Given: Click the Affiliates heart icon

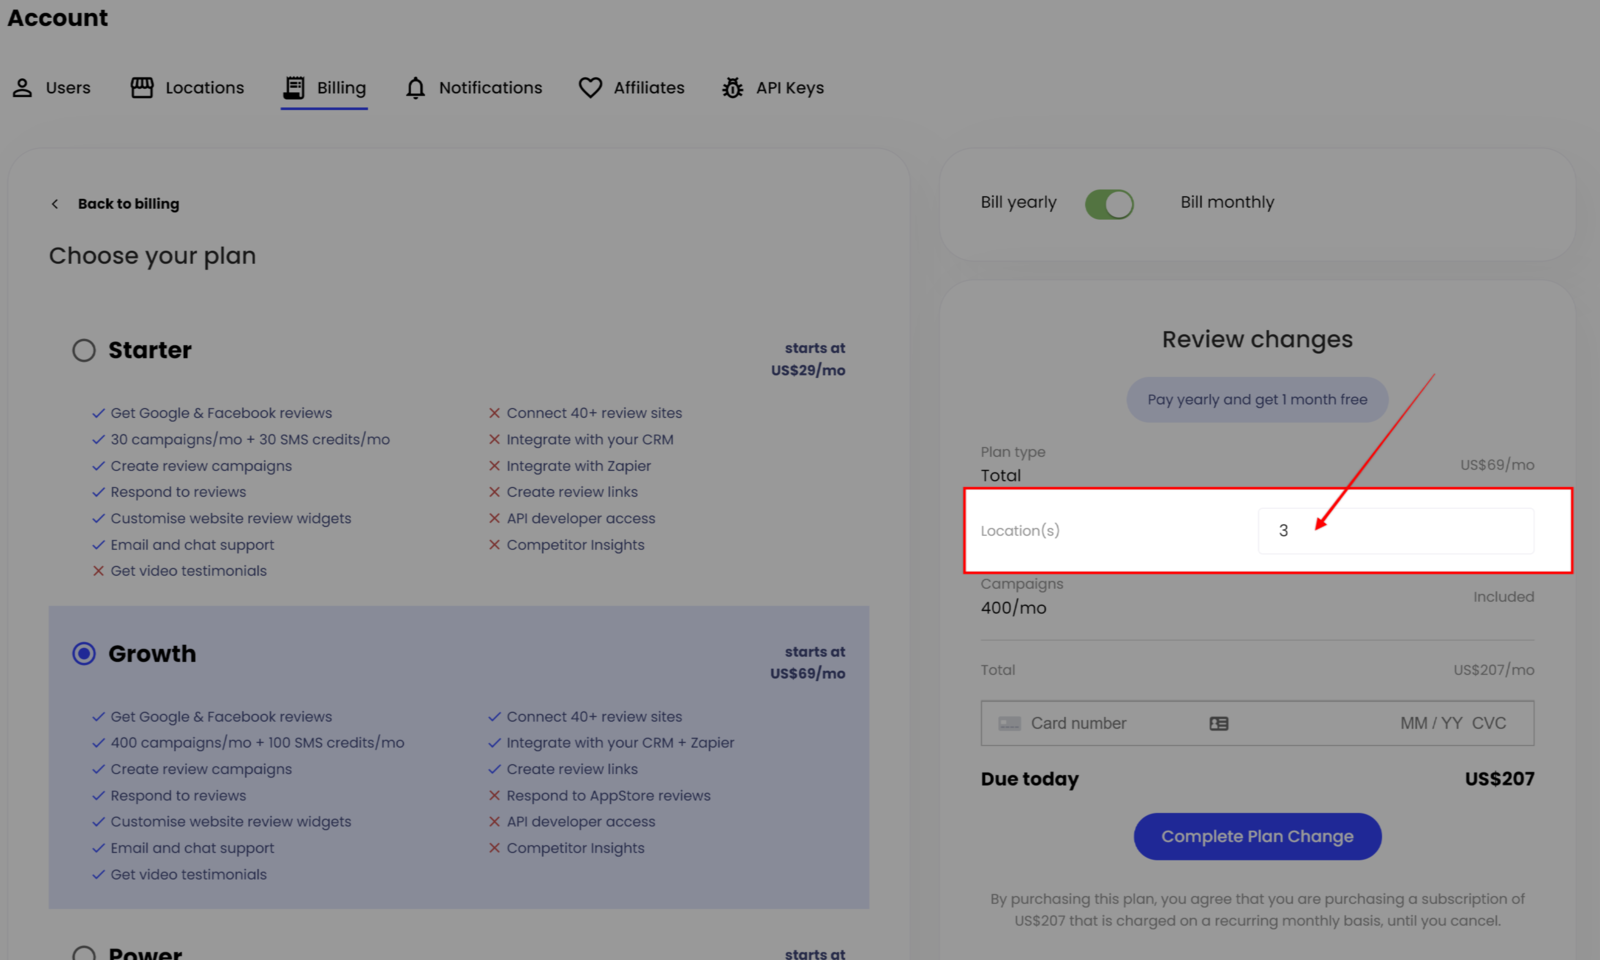Looking at the screenshot, I should (590, 88).
